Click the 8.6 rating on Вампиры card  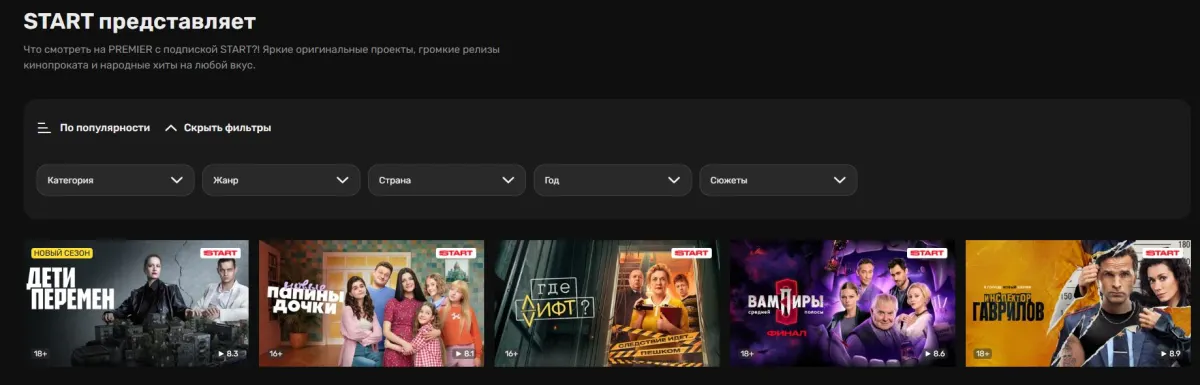click(x=934, y=354)
